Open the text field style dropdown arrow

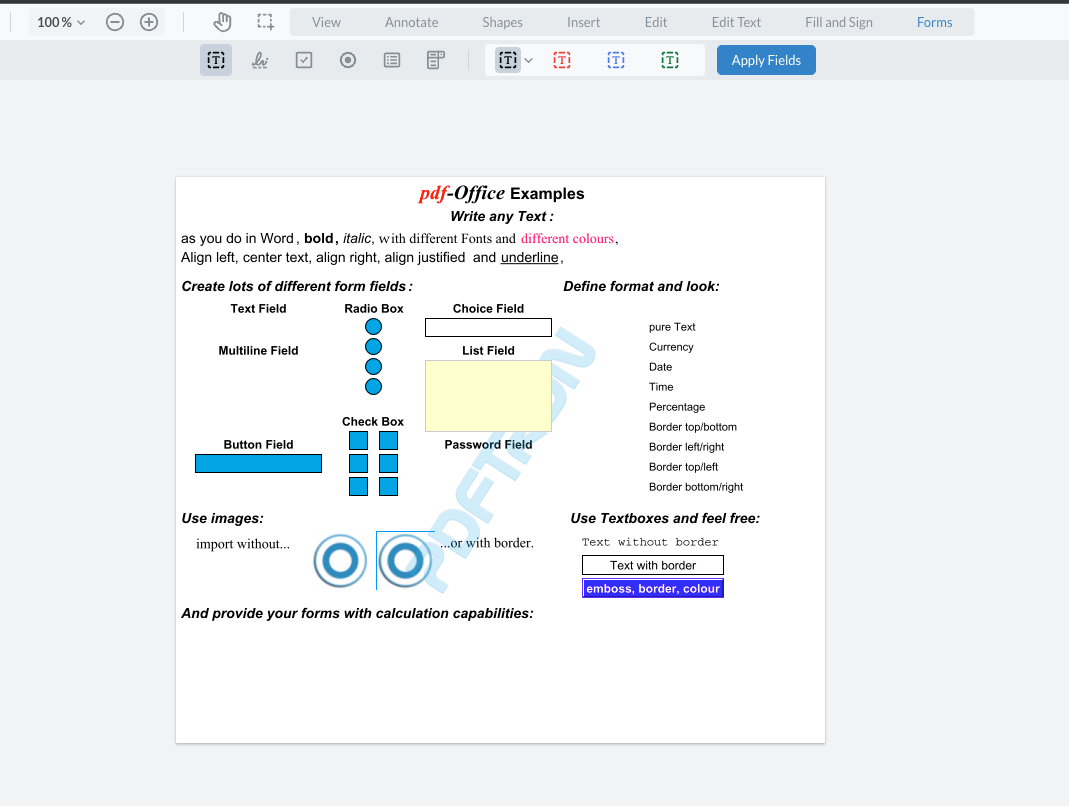[528, 60]
